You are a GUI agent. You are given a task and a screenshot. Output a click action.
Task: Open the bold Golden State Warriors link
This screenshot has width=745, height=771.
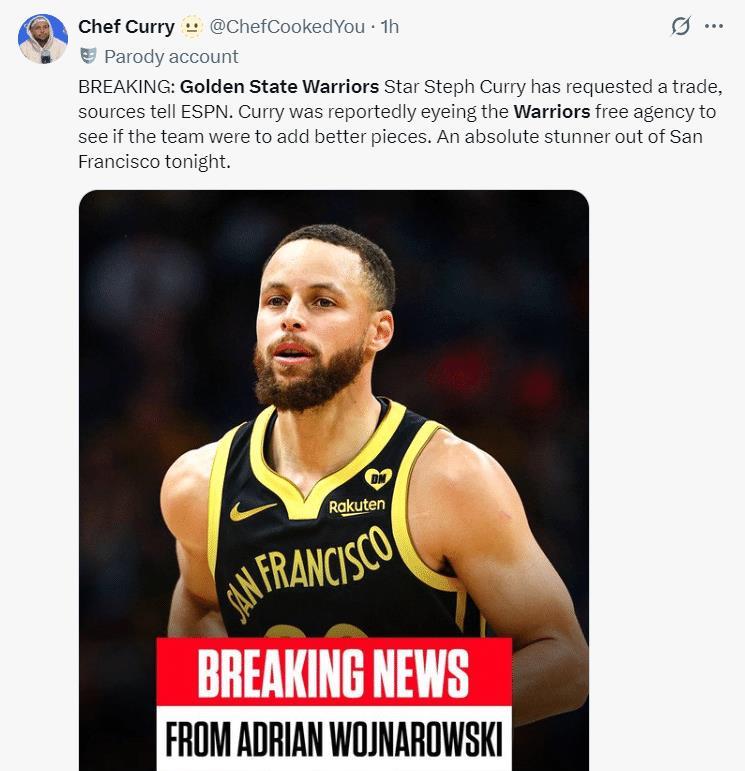point(279,87)
